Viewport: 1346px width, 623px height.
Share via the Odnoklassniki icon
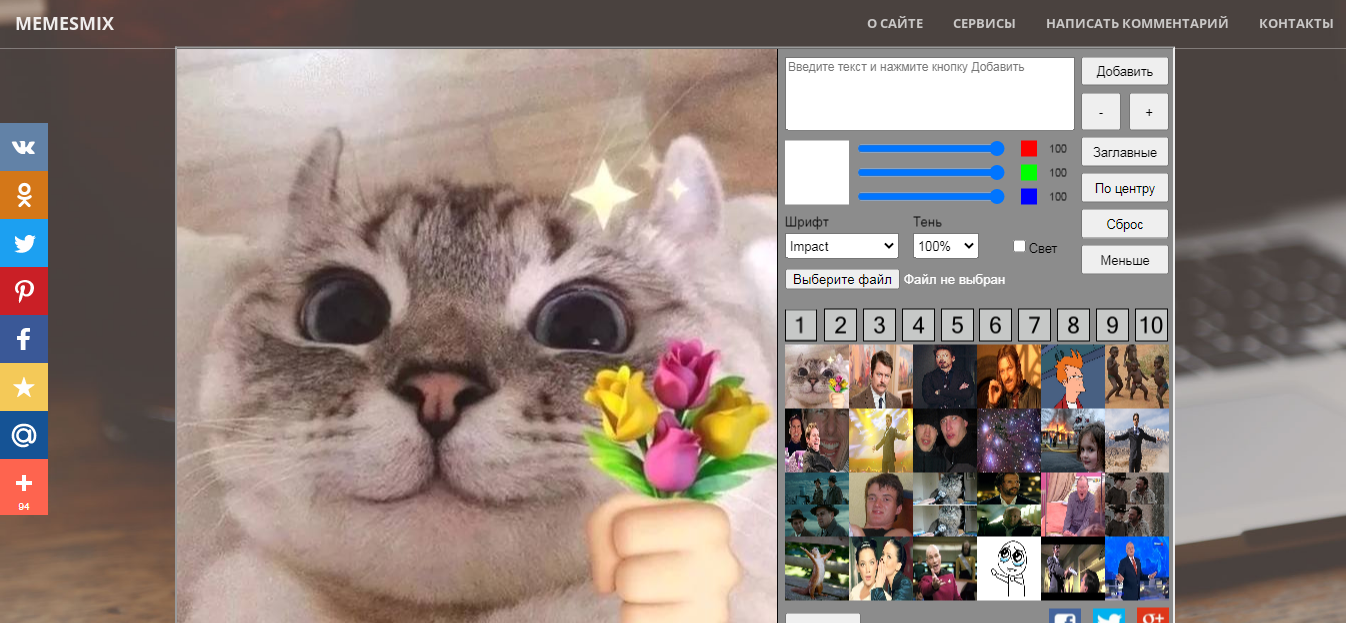(24, 196)
